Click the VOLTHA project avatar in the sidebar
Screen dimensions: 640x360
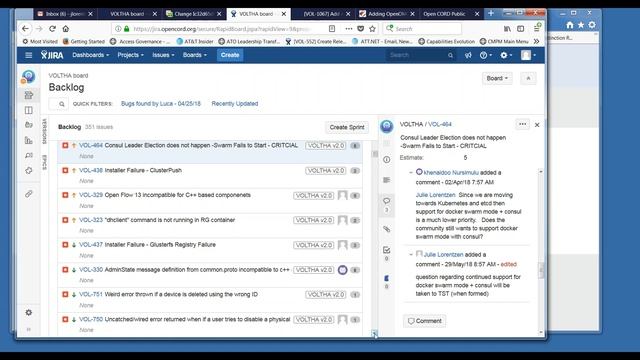tap(29, 77)
